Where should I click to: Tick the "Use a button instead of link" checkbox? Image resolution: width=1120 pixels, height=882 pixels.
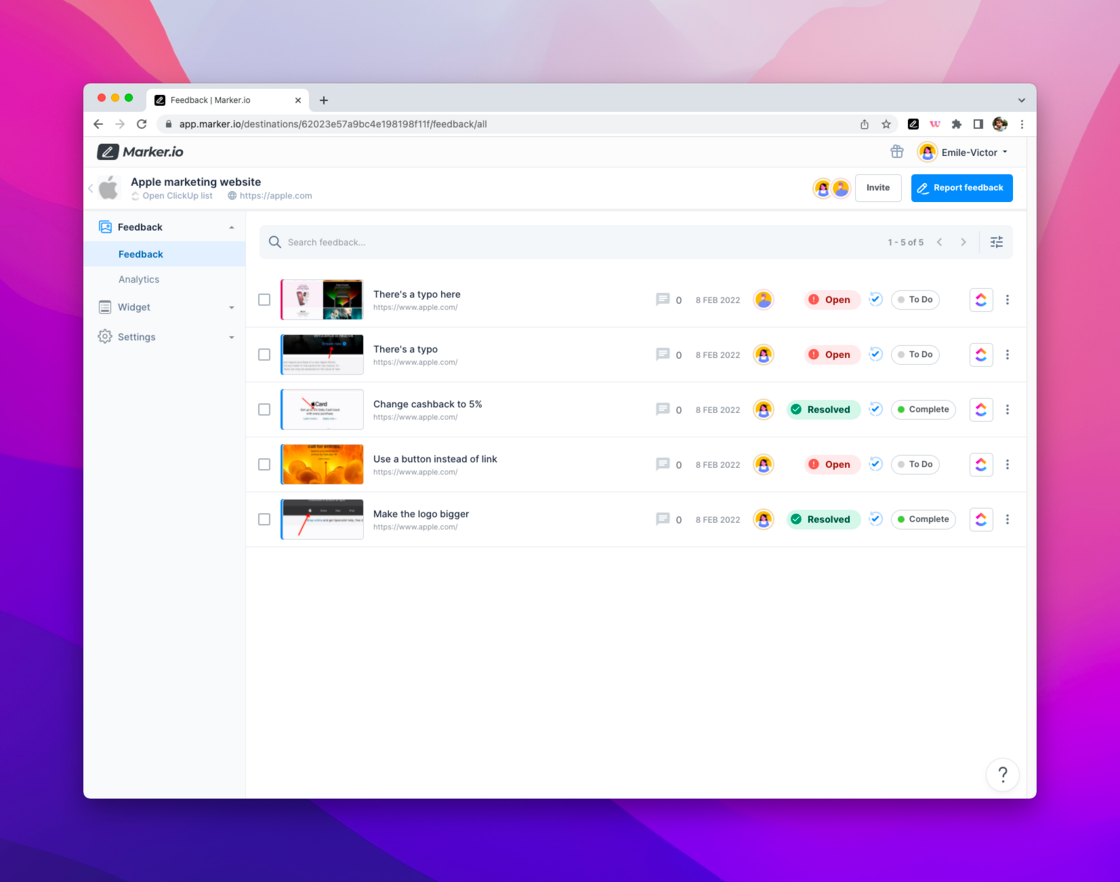(264, 464)
